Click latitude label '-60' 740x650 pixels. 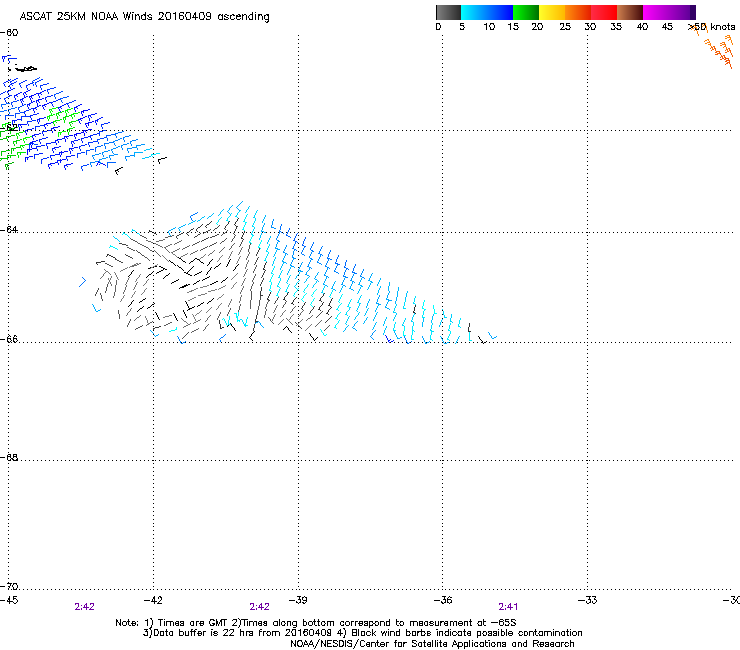pyautogui.click(x=9, y=33)
